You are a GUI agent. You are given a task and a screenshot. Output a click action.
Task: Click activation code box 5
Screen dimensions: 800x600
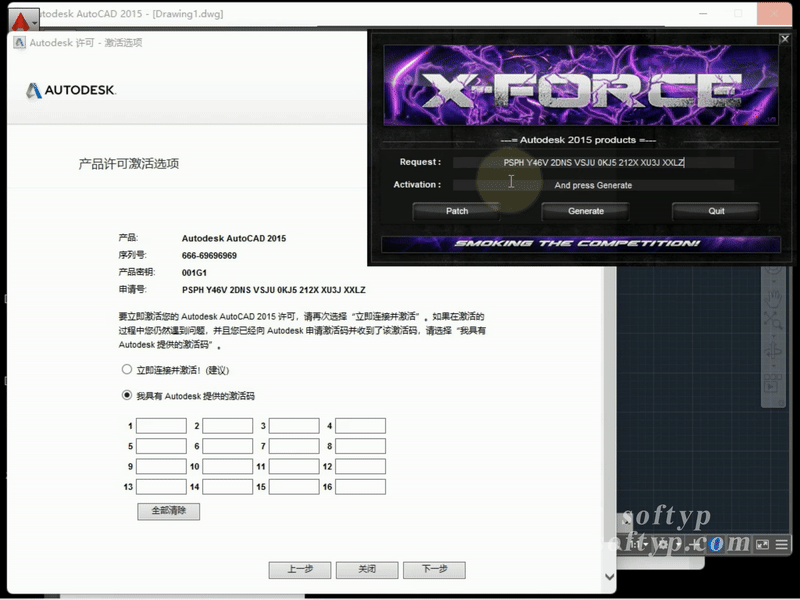(x=161, y=446)
